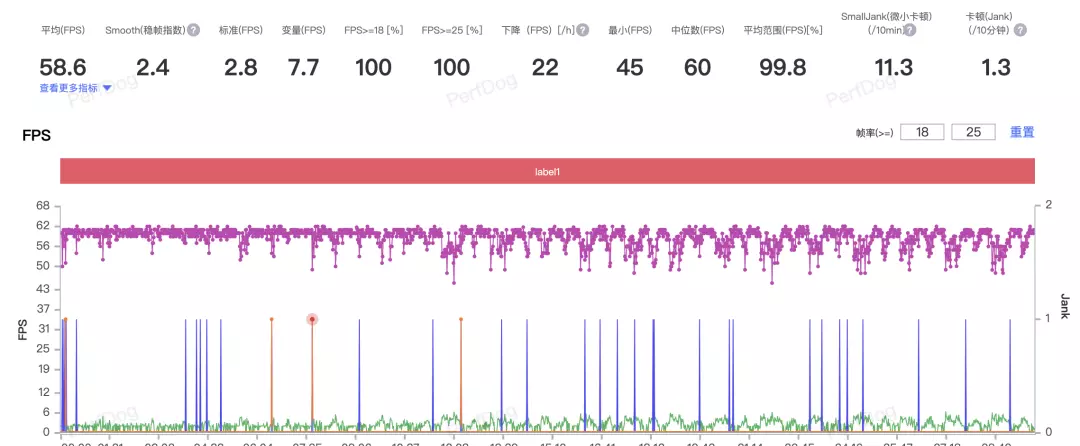Screen dimensions: 1080x446
Task: Click the highlighted red Jank marker dot
Action: click(x=312, y=319)
